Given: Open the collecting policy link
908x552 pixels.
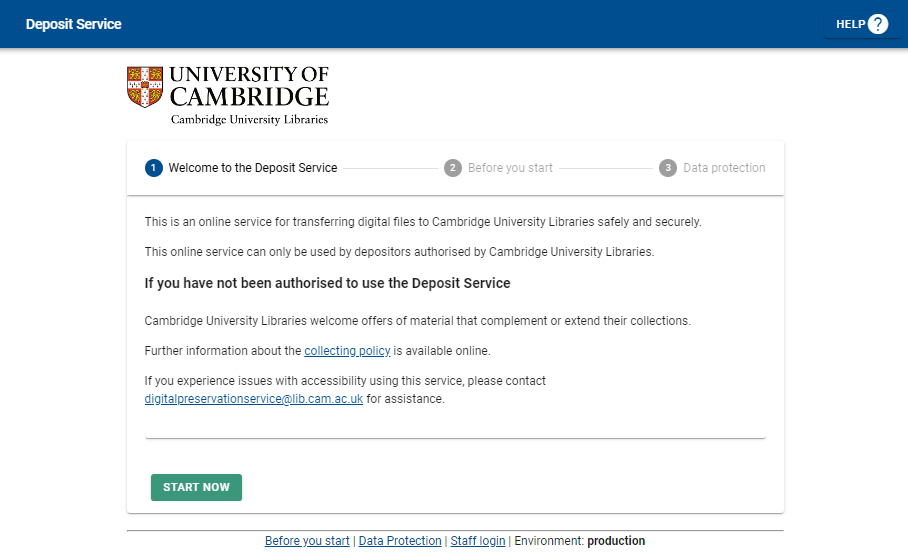Looking at the screenshot, I should [347, 351].
